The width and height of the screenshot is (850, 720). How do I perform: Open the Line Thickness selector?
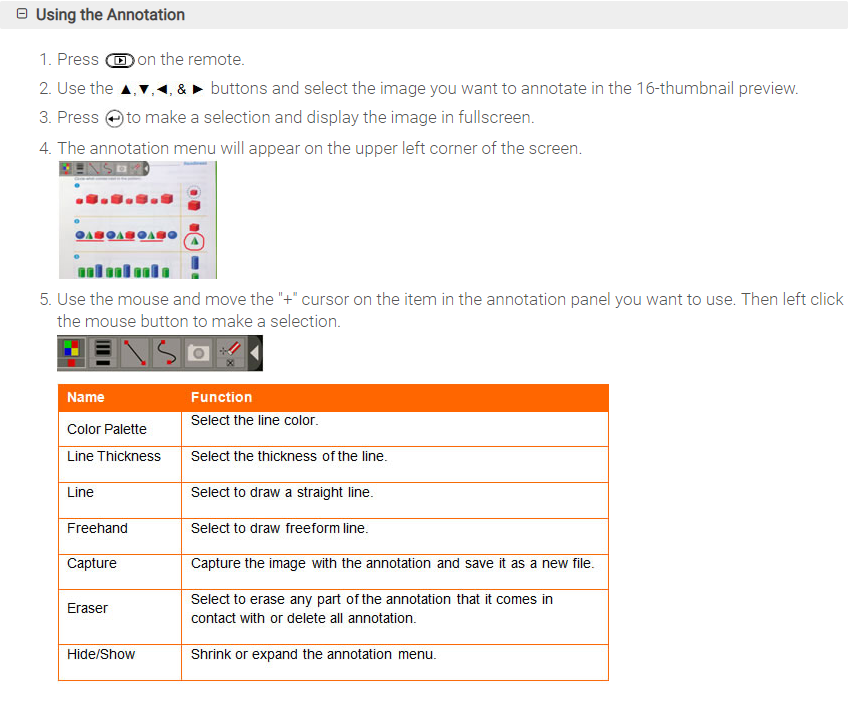(x=103, y=347)
